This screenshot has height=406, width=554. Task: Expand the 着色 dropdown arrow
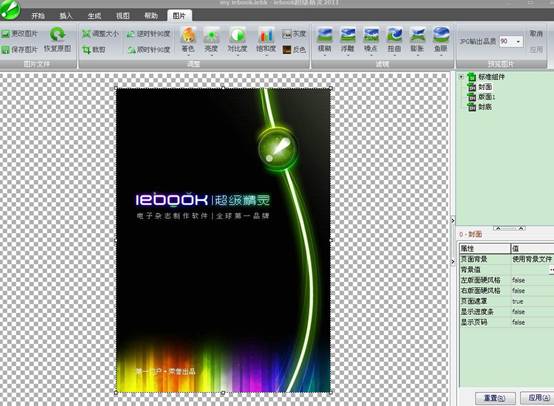(x=188, y=55)
